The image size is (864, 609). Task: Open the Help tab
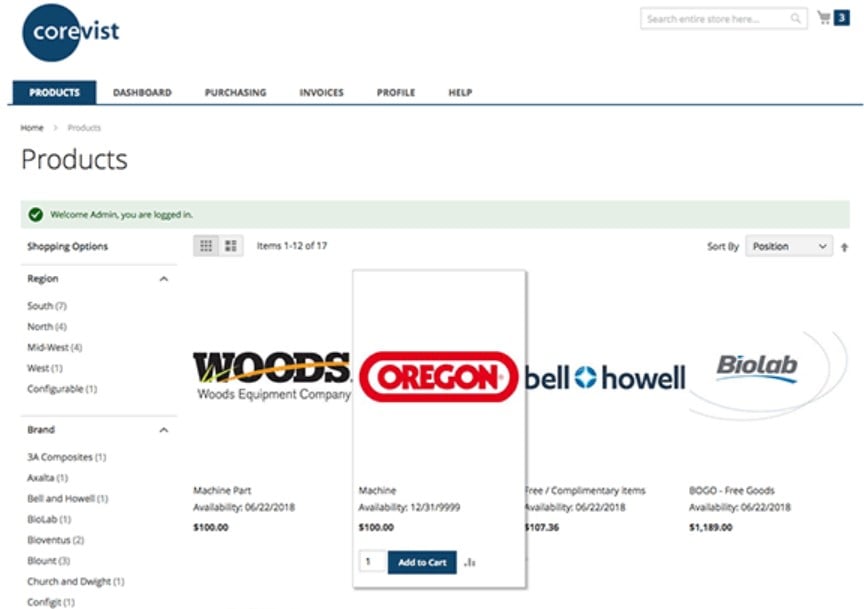[460, 93]
